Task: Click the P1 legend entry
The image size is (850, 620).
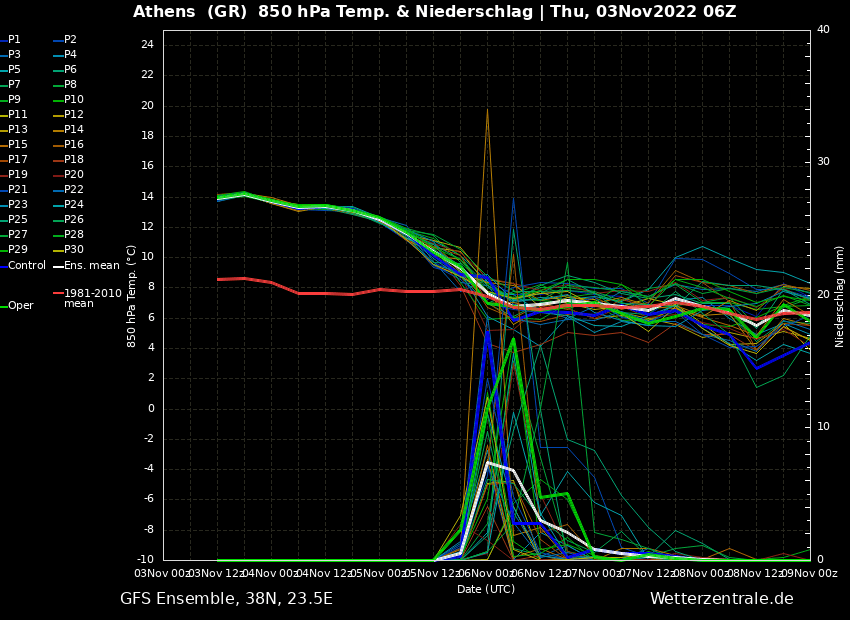Action: click(14, 40)
